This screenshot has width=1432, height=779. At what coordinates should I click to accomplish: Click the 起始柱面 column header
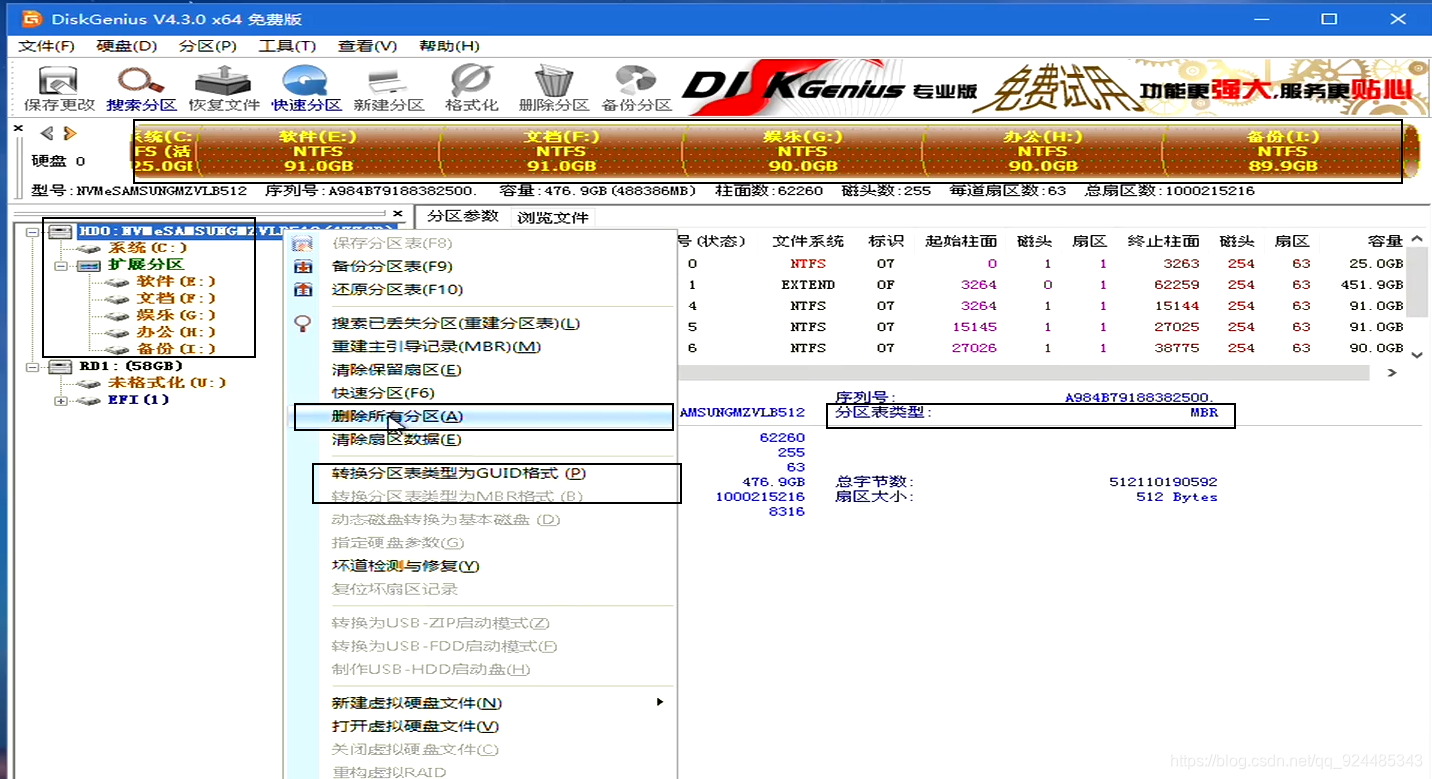coord(961,241)
